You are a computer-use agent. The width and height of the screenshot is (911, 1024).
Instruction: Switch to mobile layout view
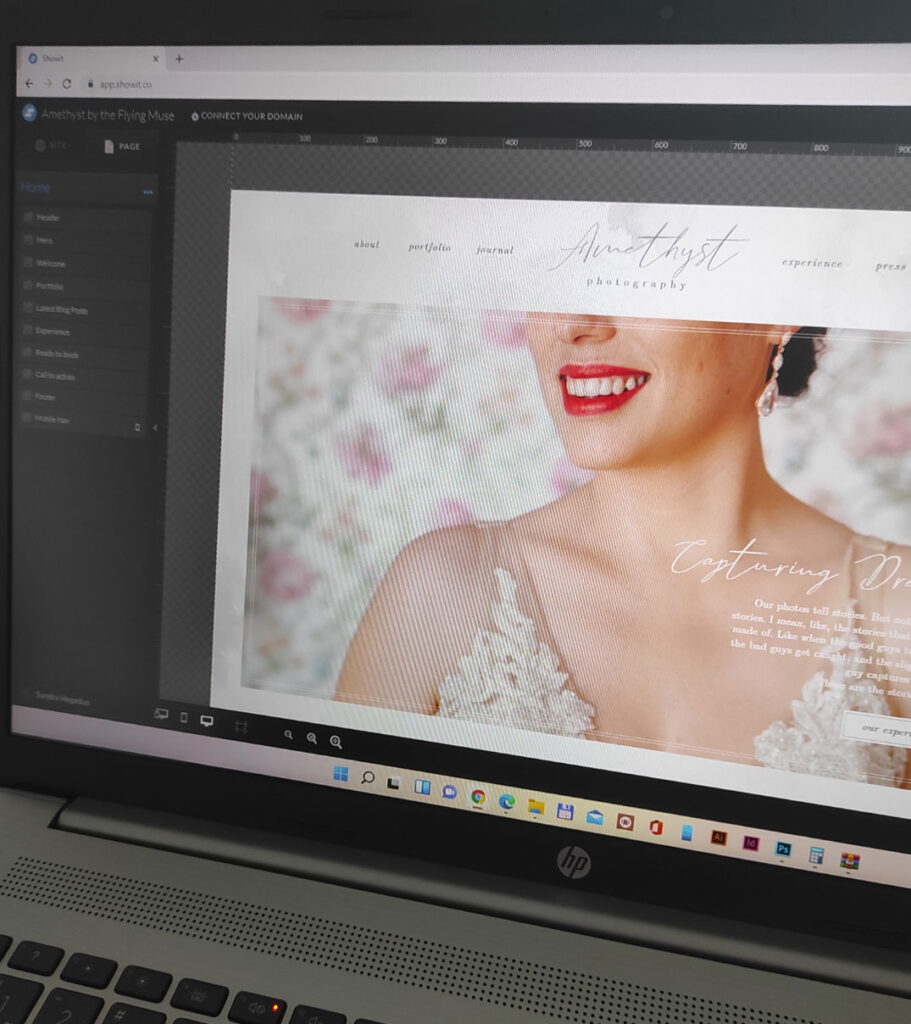tap(184, 718)
